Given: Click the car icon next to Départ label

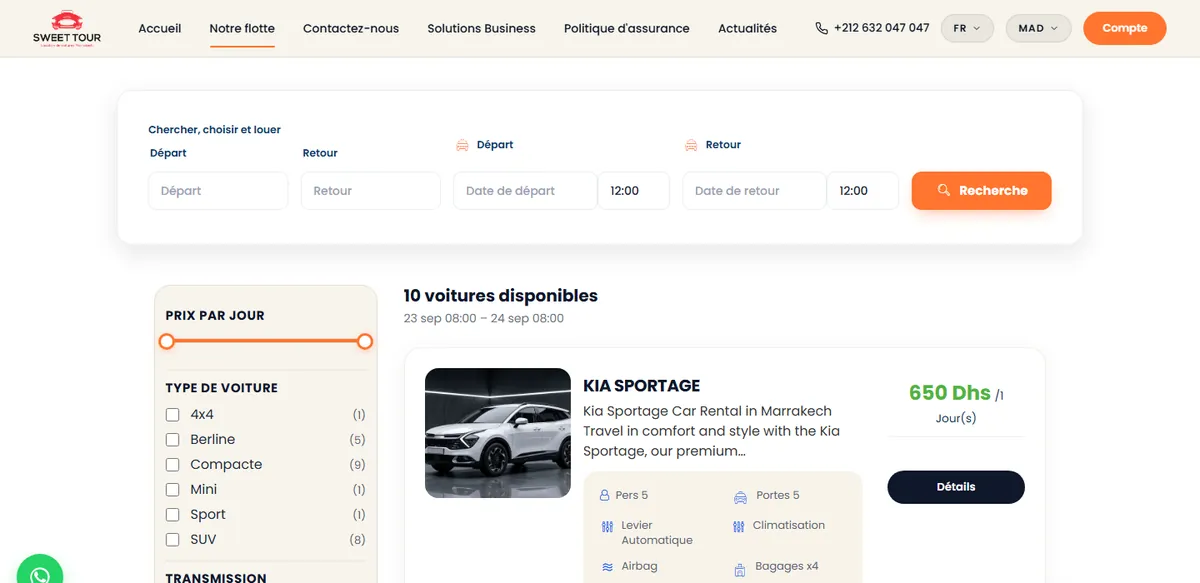Looking at the screenshot, I should pyautogui.click(x=462, y=145).
